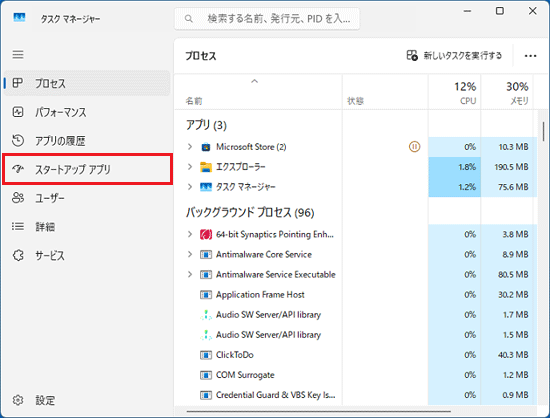Click the パフォーマンス sidebar icon
Image resolution: width=550 pixels, height=418 pixels.
(x=18, y=112)
